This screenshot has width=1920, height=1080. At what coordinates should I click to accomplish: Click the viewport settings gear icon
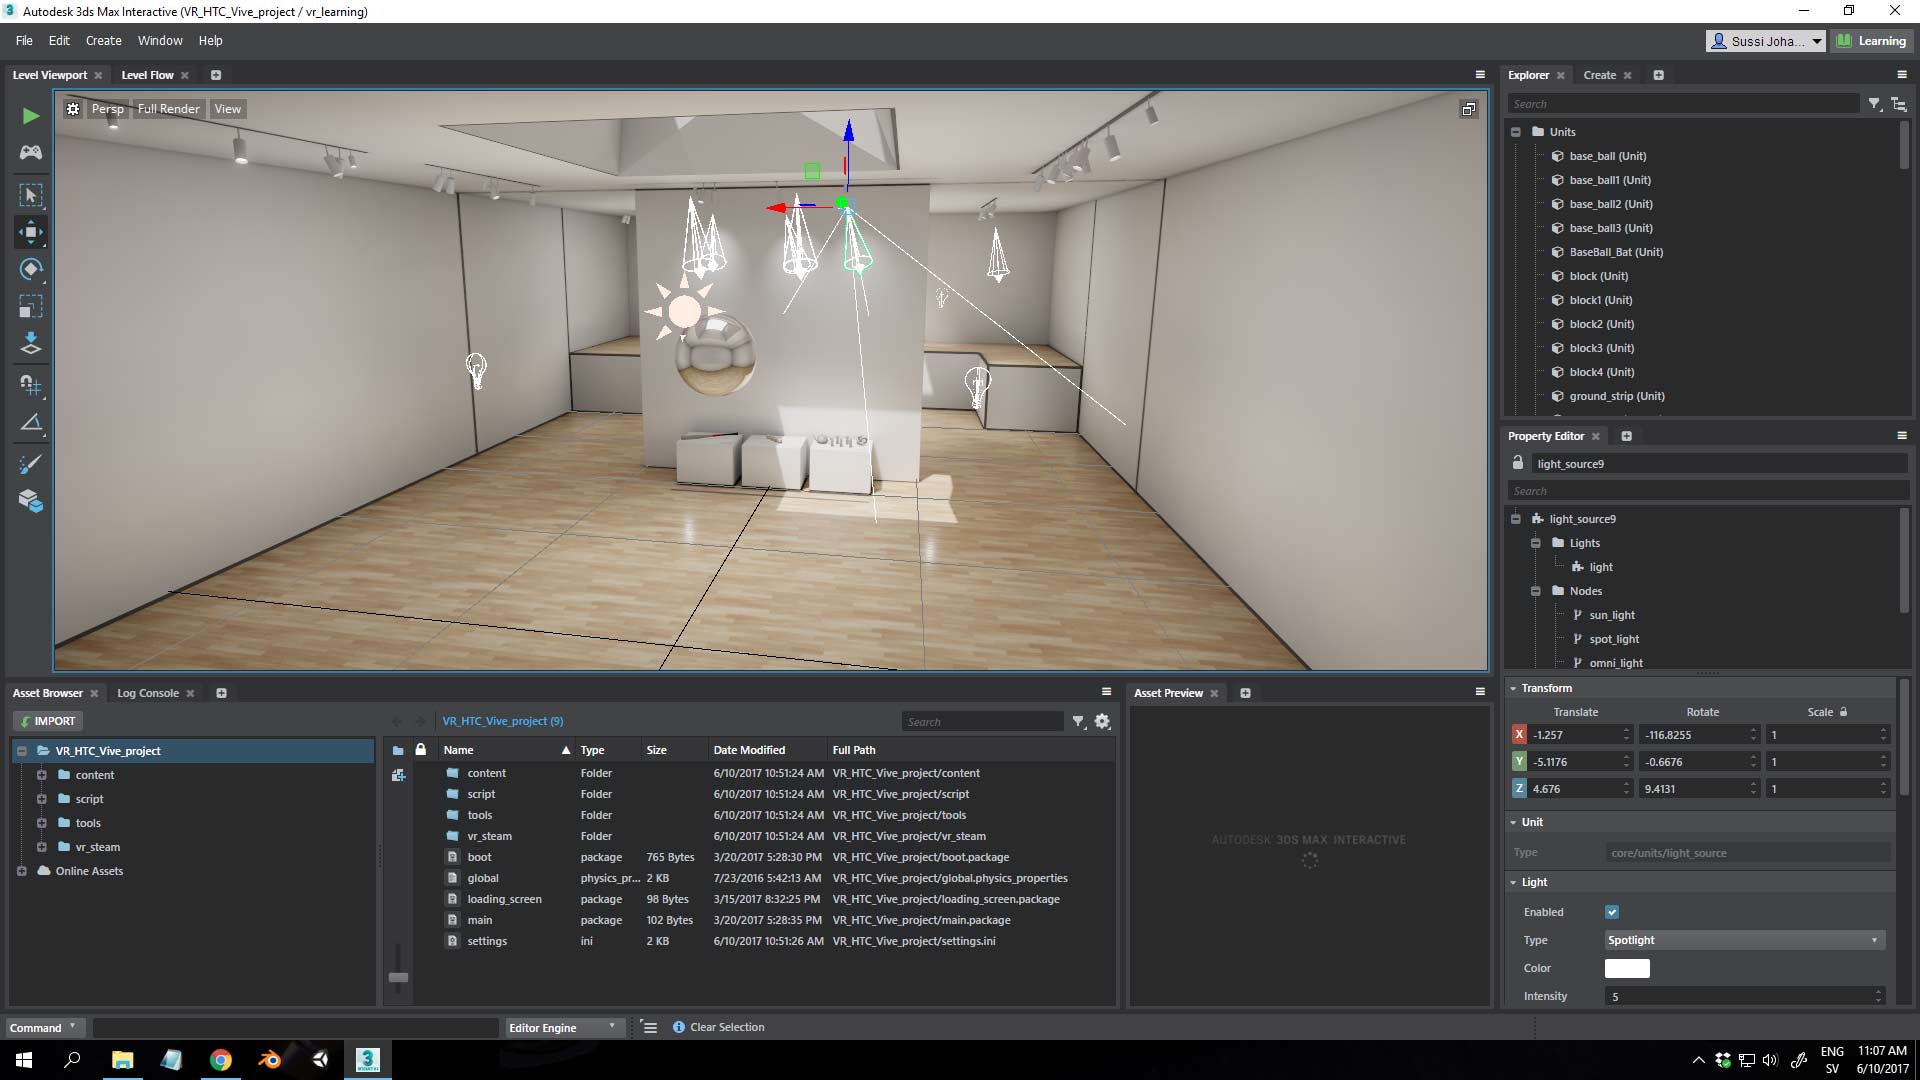[x=72, y=108]
